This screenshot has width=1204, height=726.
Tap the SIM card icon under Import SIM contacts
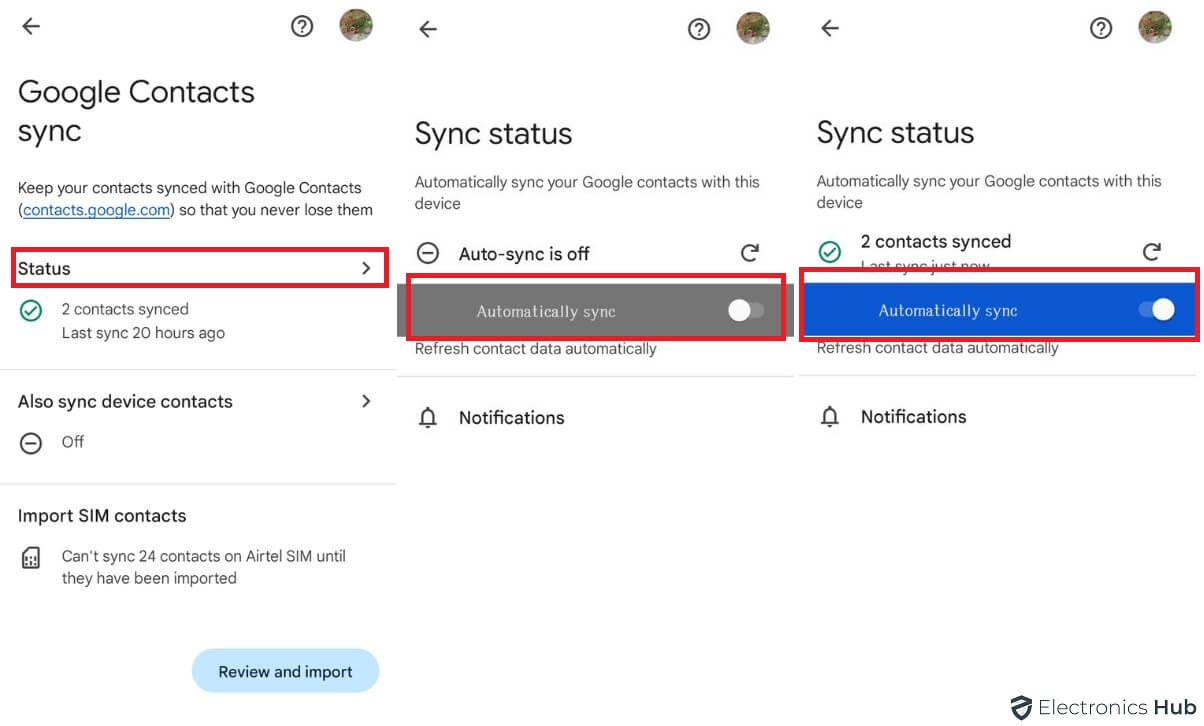click(31, 558)
